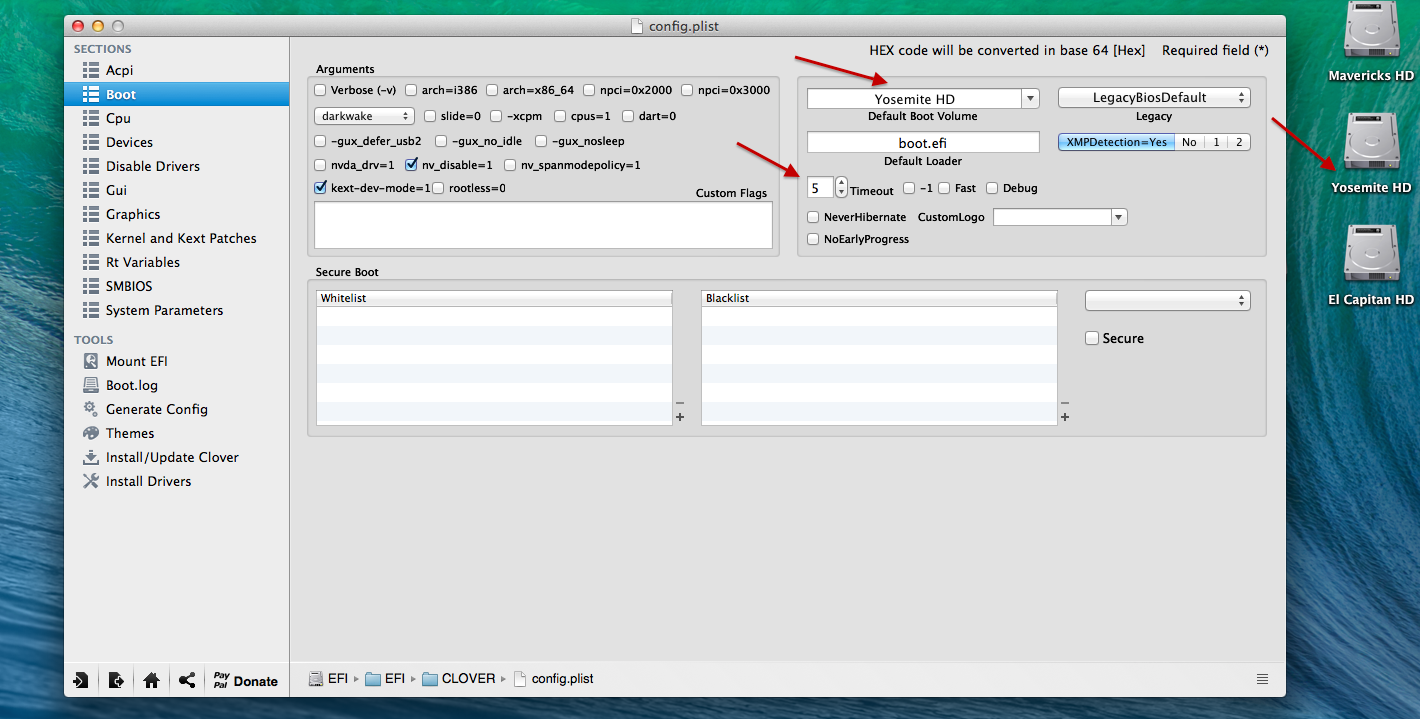This screenshot has width=1420, height=719.
Task: Click config.plist in the path bar
Action: click(553, 678)
